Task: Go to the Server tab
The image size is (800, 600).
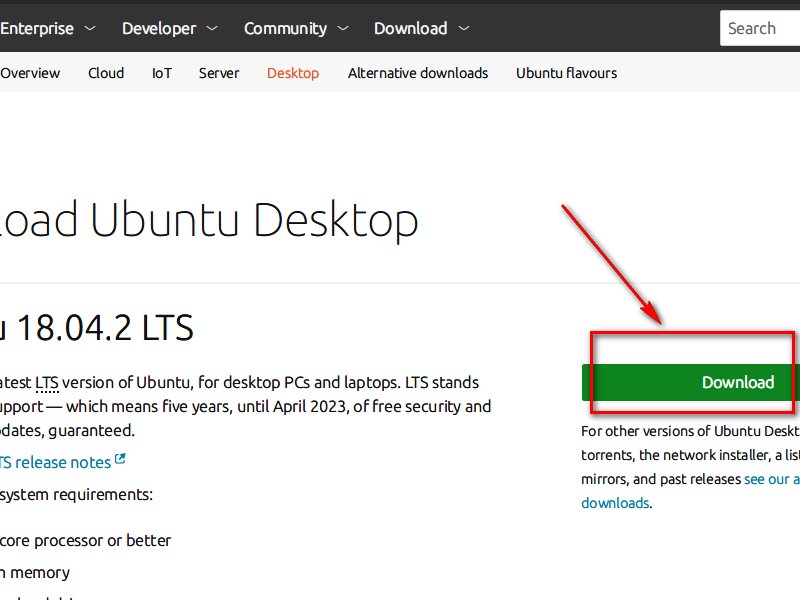Action: coord(219,73)
